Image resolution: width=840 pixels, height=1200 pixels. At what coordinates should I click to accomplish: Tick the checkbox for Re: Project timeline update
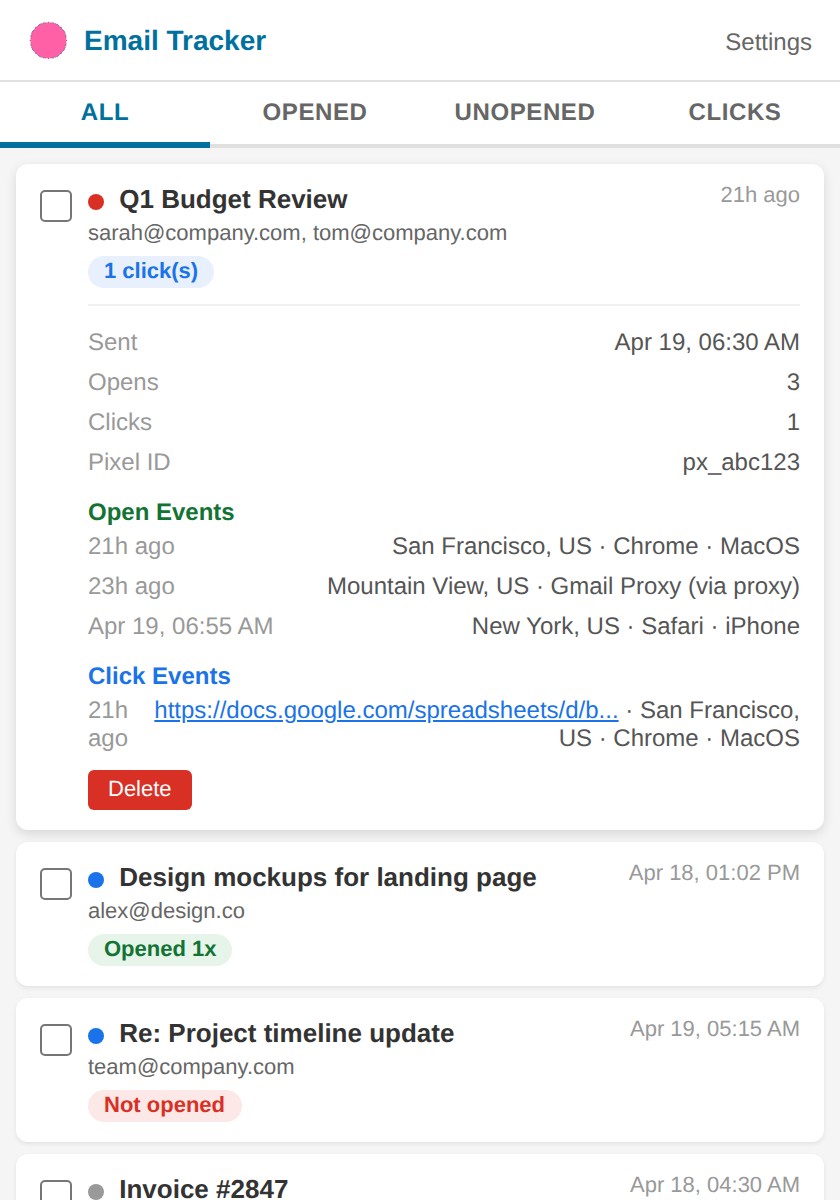[x=55, y=1040]
